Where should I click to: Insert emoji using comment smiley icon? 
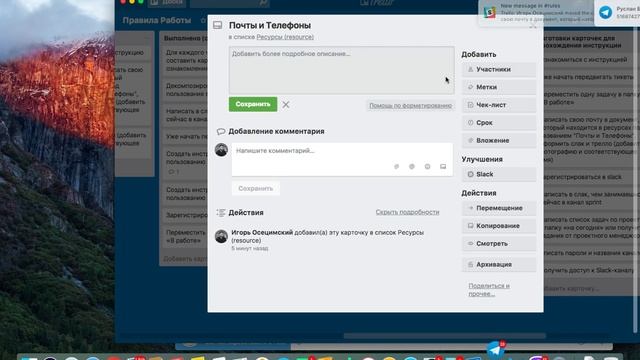pos(427,167)
